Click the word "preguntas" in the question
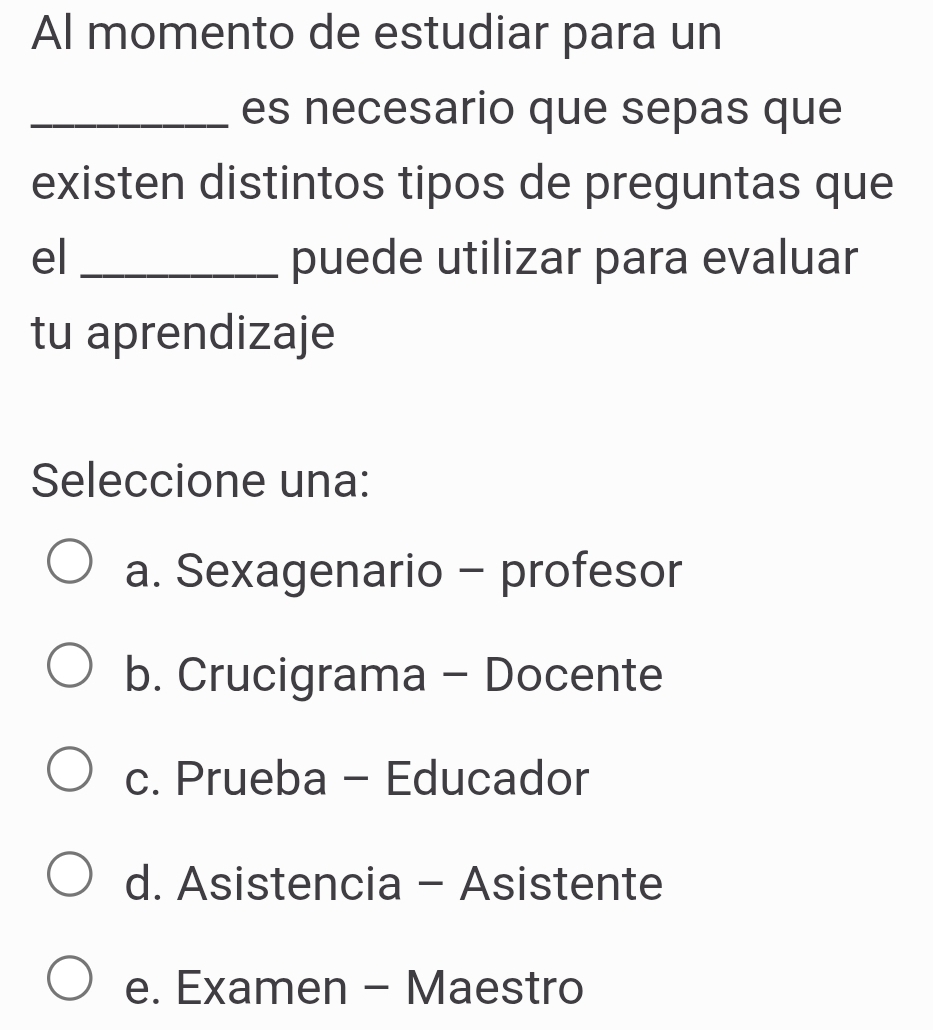 click(x=693, y=185)
